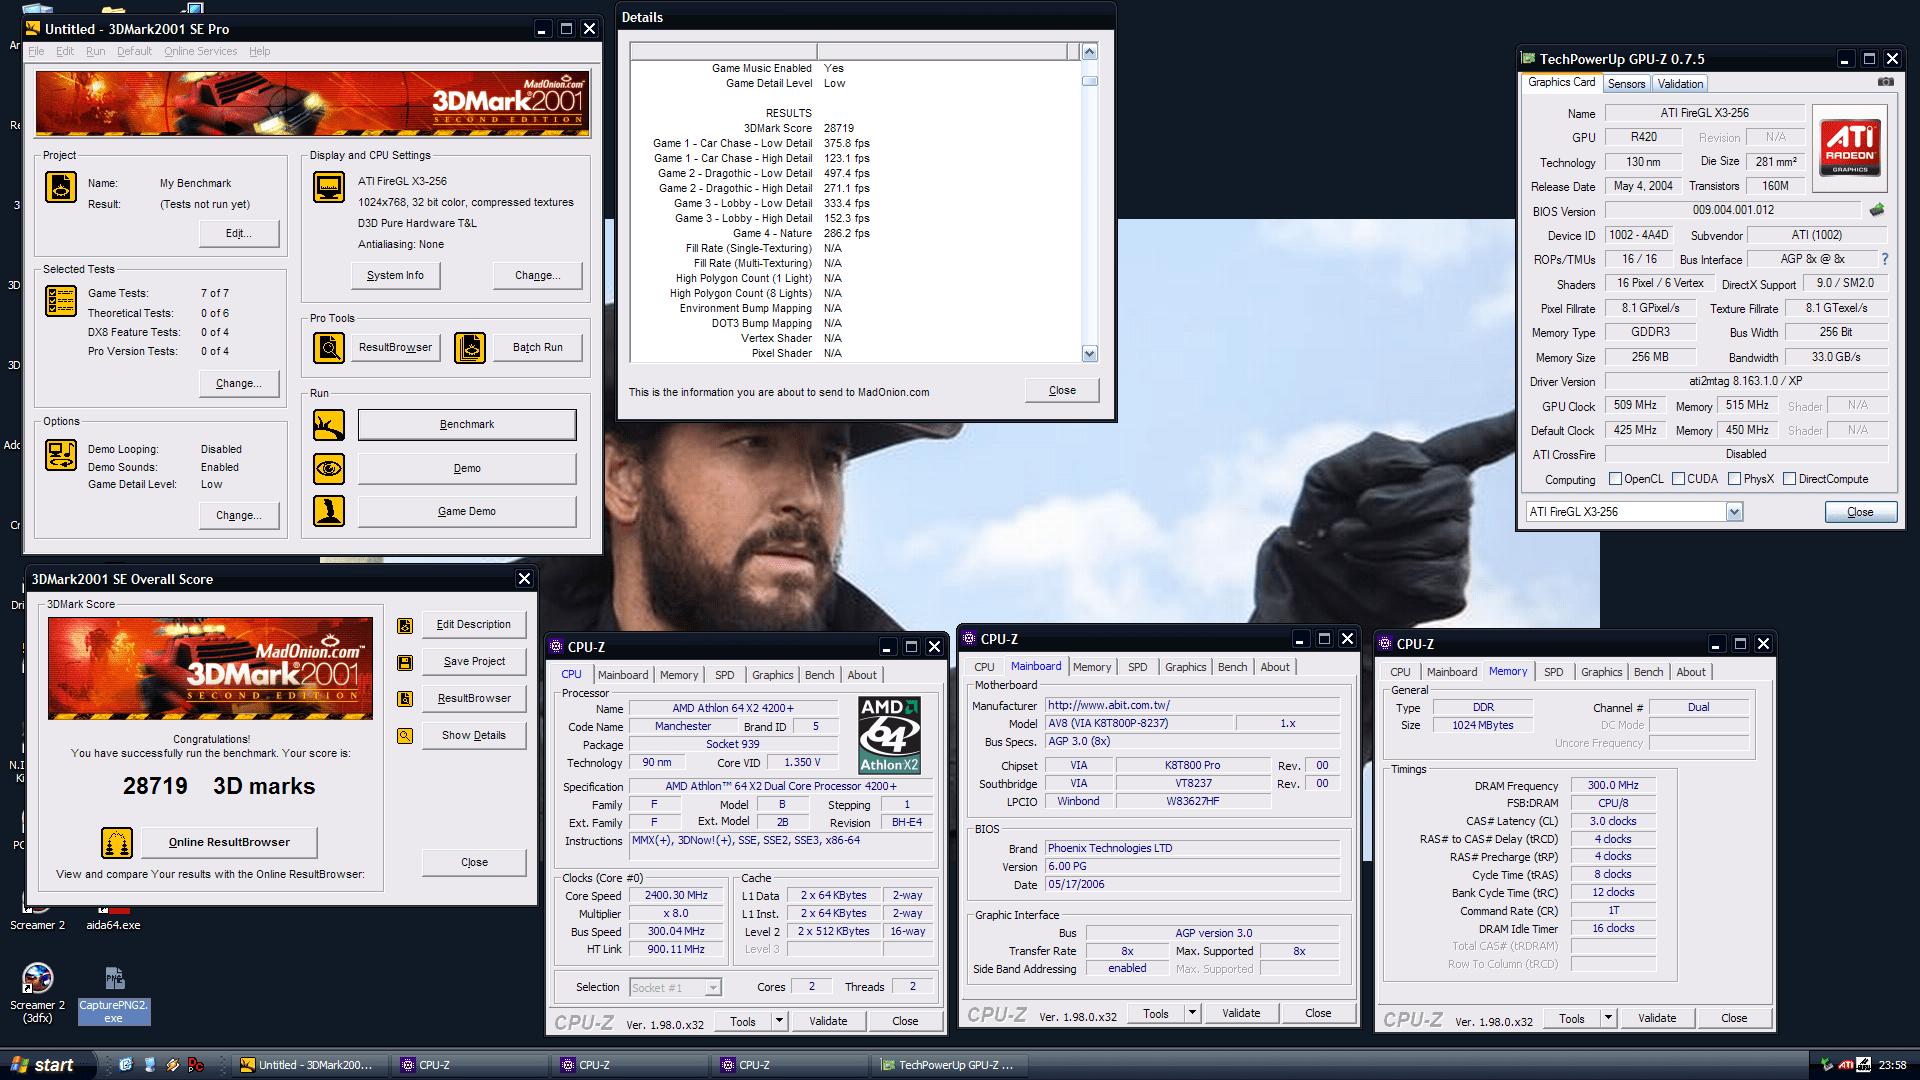This screenshot has width=1920, height=1080.
Task: Click the taskbar clock showing 23:58
Action: [1892, 1065]
